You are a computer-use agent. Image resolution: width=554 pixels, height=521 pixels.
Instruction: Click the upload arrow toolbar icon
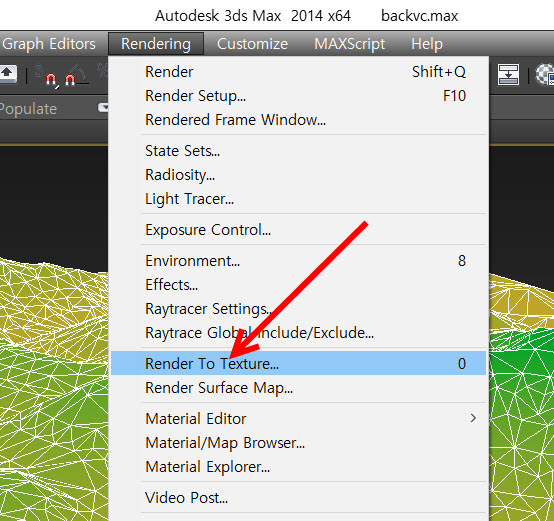[8, 74]
